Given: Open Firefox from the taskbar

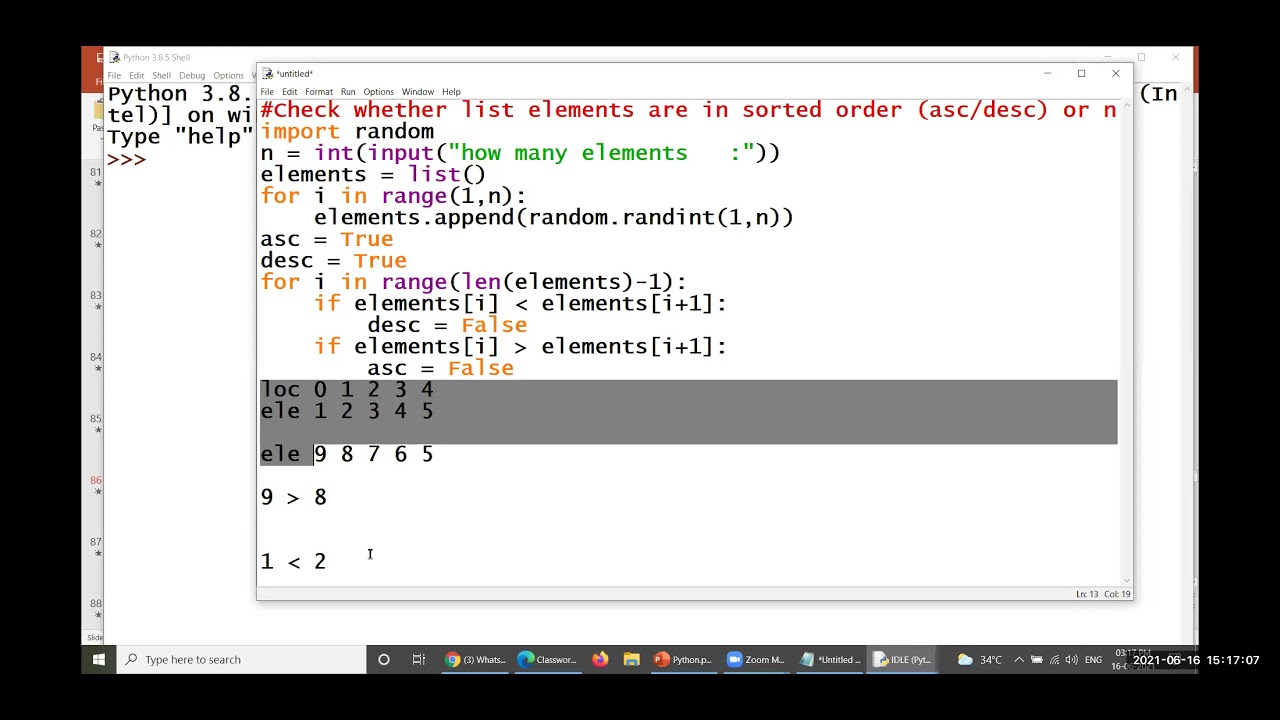Looking at the screenshot, I should (x=600, y=659).
